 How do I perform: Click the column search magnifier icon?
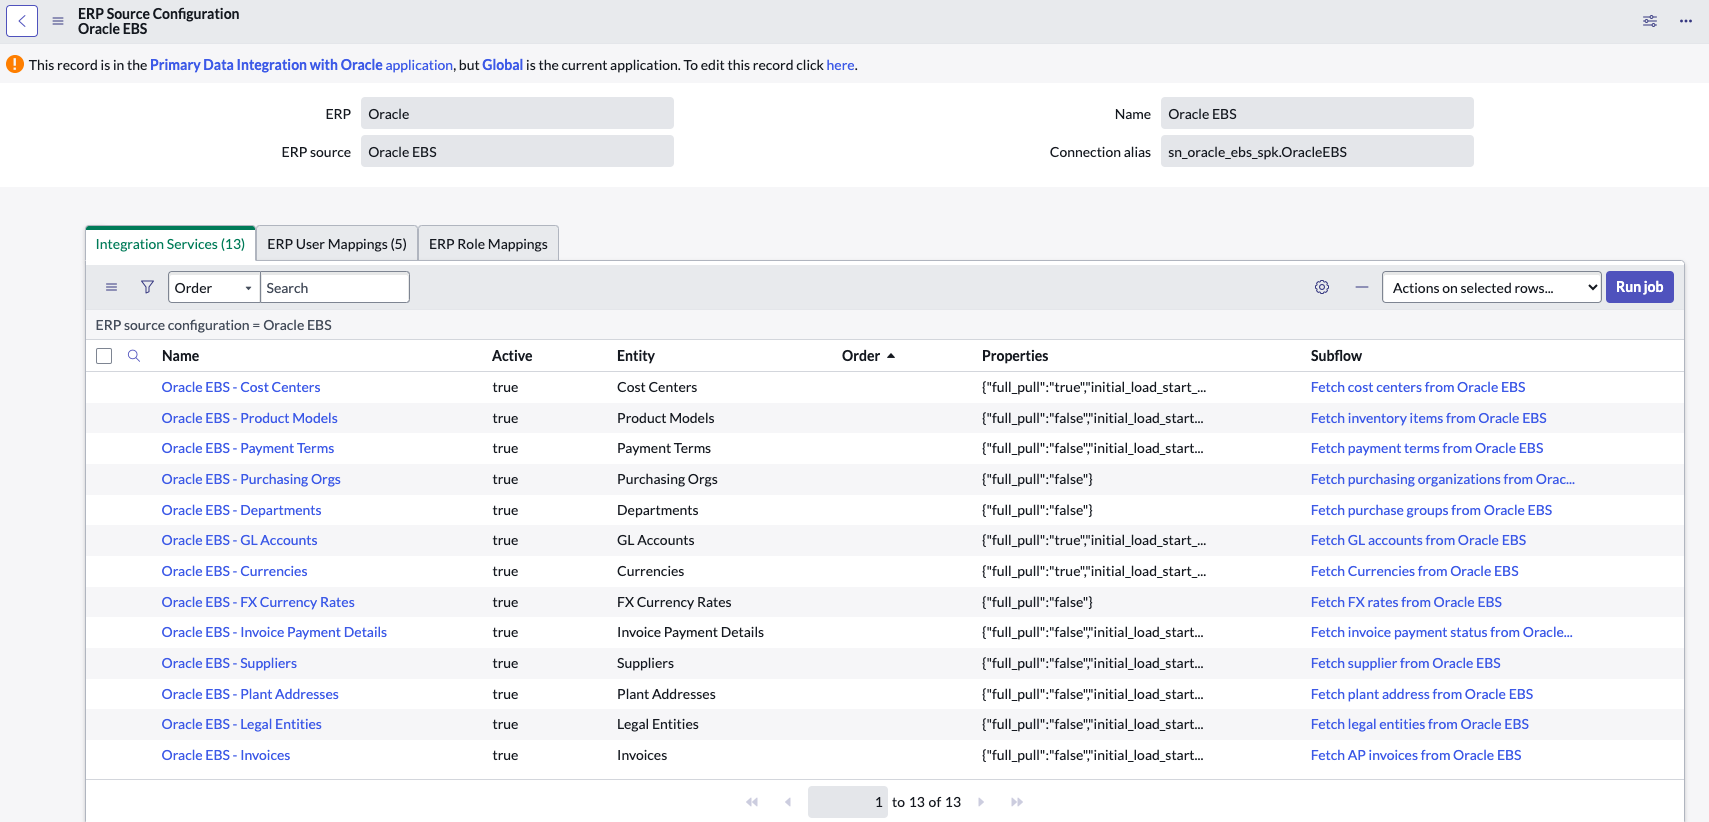(x=134, y=356)
